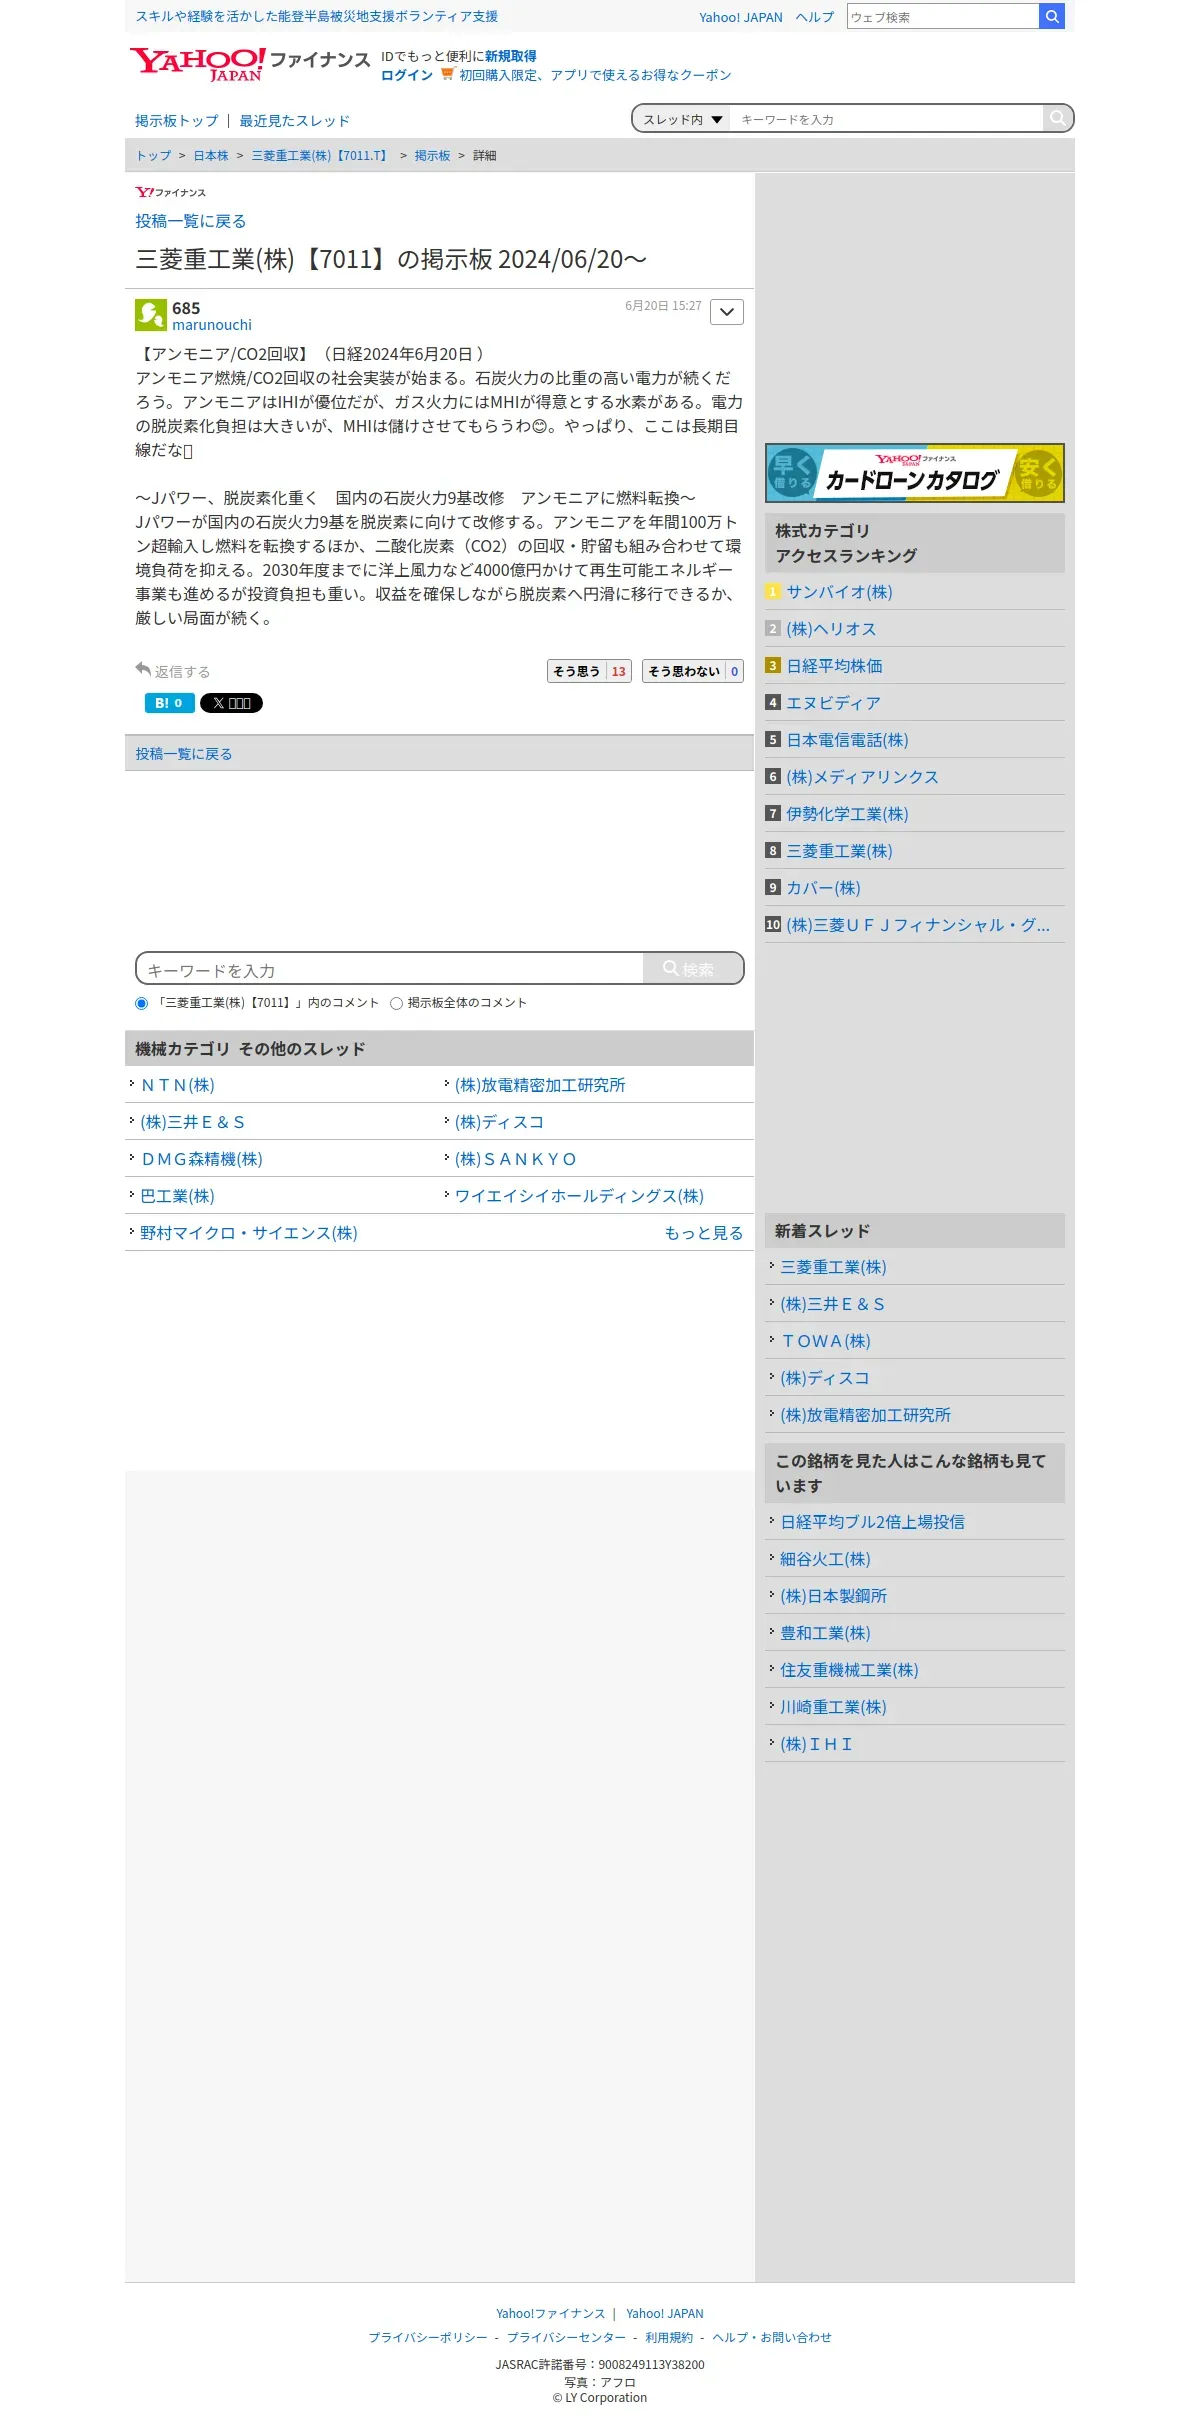Screen dimensions: 1200x2427
Task: Open the スレッド内 search scope dropdown
Action: point(682,119)
